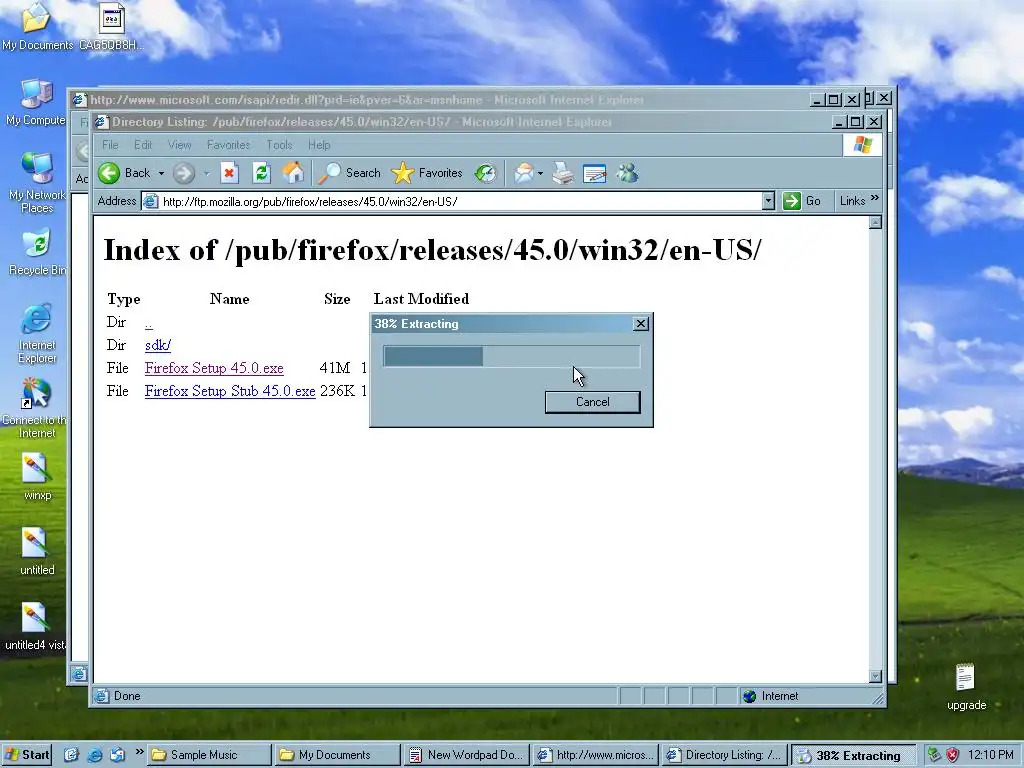Open the Mail button dropdown arrow

[x=540, y=174]
